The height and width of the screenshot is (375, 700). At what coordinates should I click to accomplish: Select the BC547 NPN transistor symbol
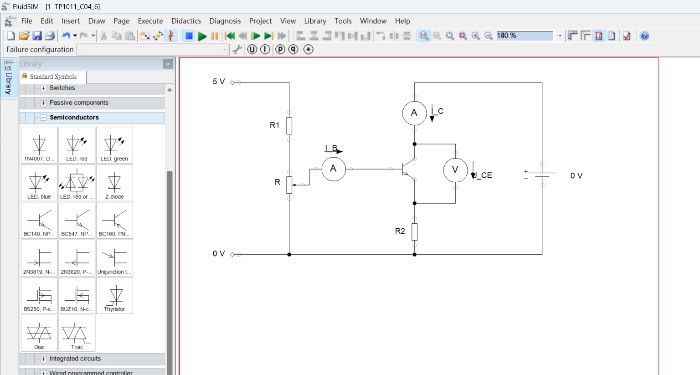click(x=77, y=221)
